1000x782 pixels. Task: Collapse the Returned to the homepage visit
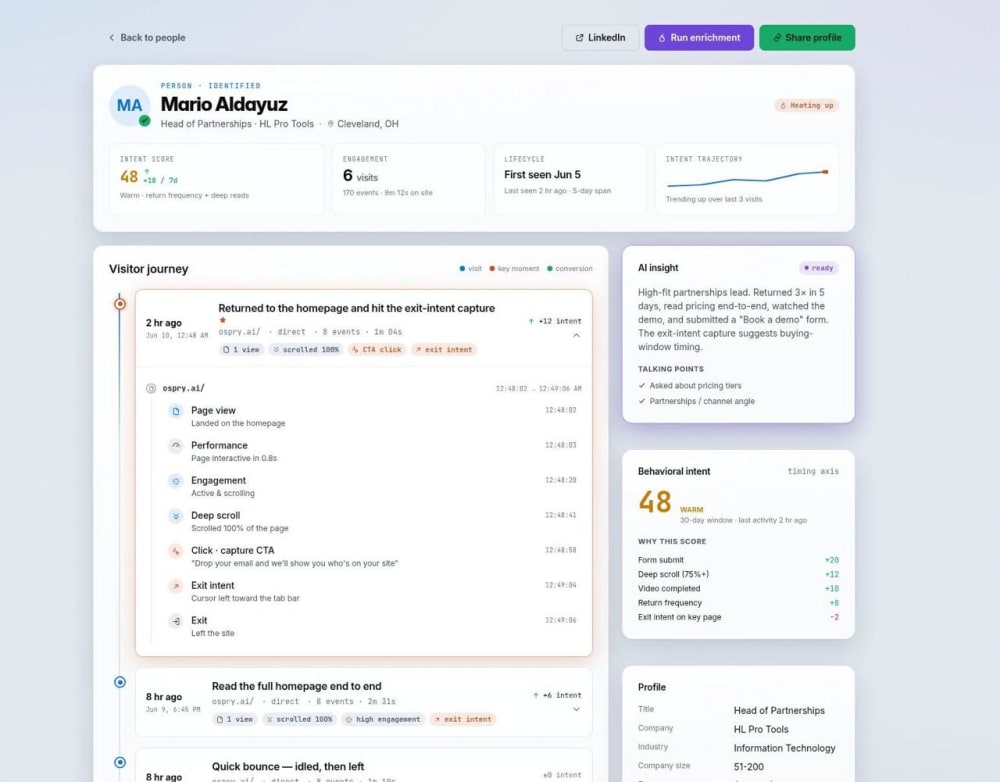click(577, 336)
